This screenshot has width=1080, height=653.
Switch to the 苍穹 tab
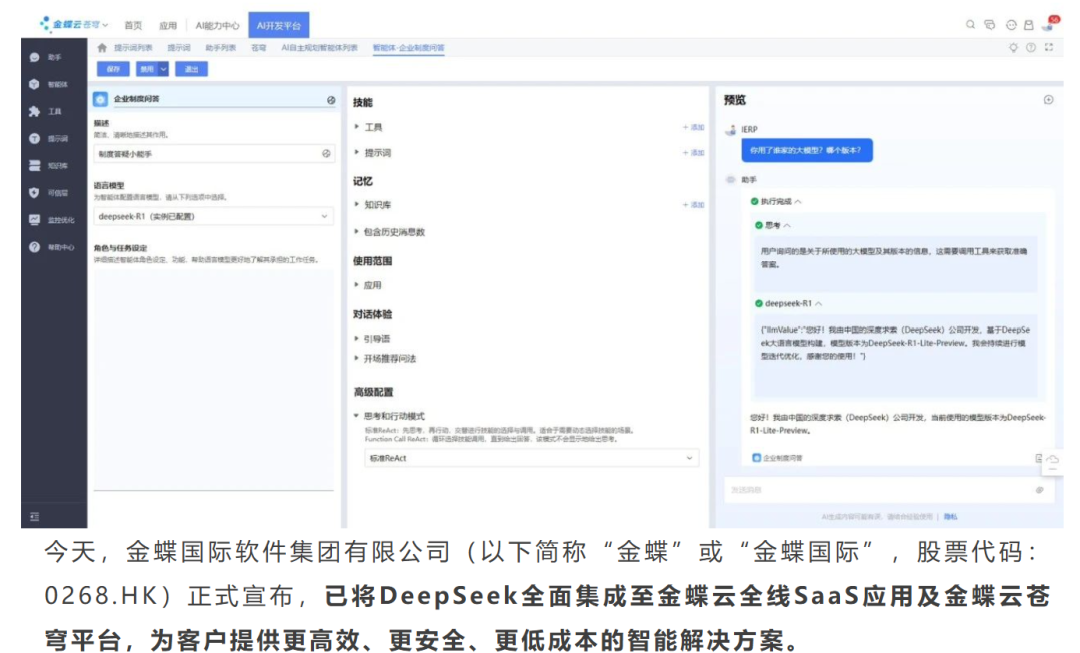point(258,48)
